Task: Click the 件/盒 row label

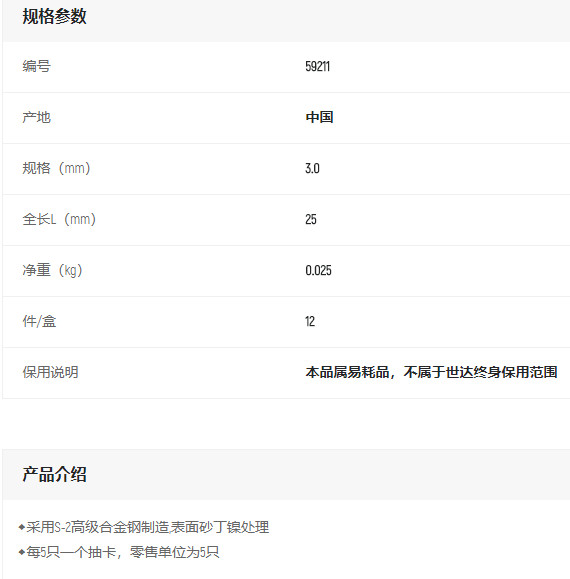Action: tap(39, 321)
